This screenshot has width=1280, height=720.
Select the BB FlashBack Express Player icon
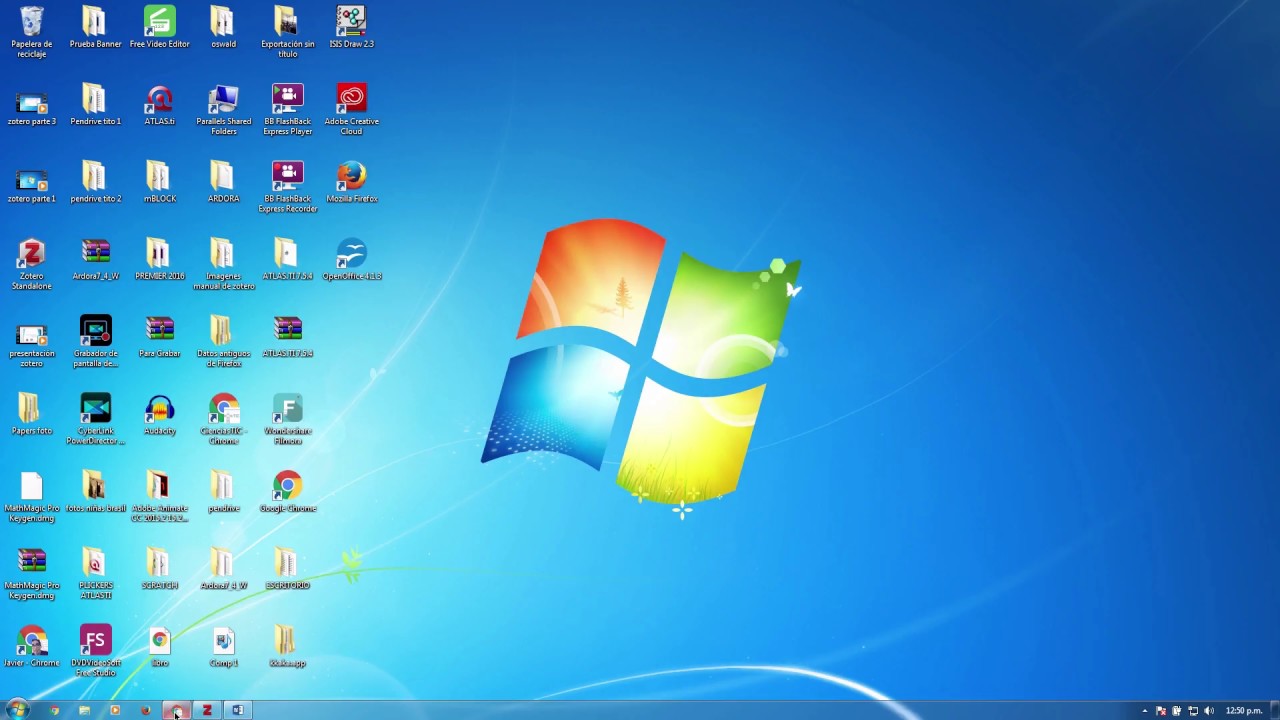[287, 110]
